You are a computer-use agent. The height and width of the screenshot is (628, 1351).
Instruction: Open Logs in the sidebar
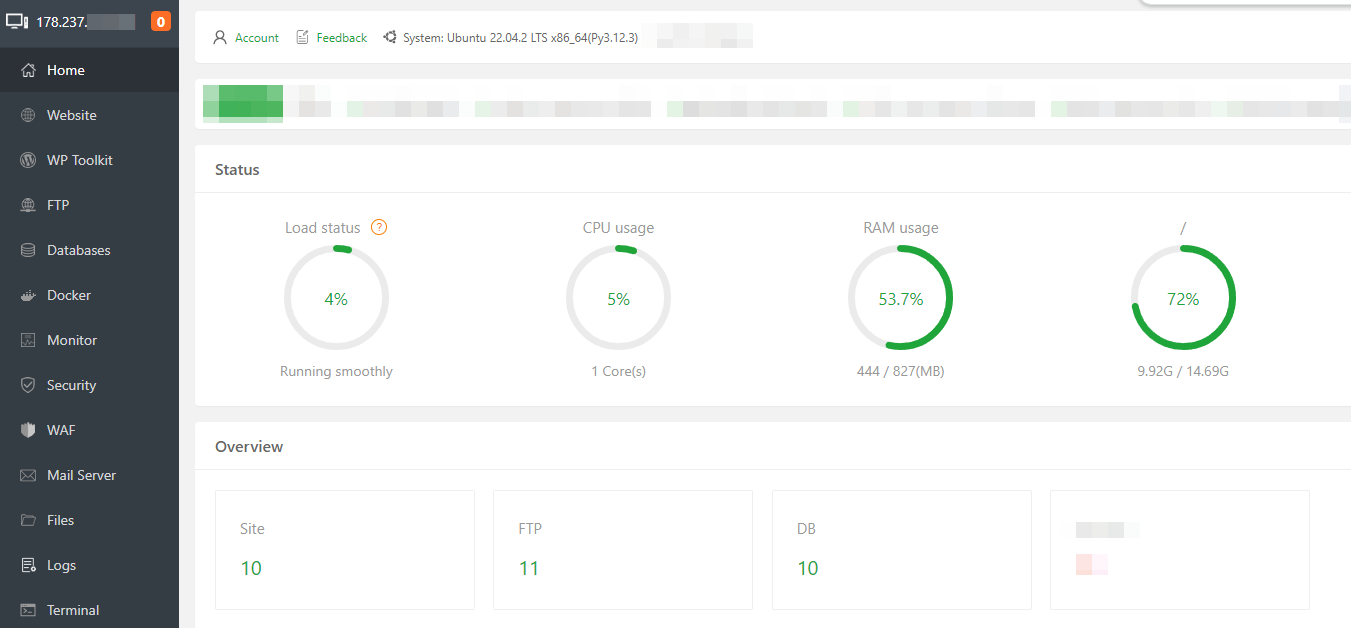pyautogui.click(x=89, y=565)
